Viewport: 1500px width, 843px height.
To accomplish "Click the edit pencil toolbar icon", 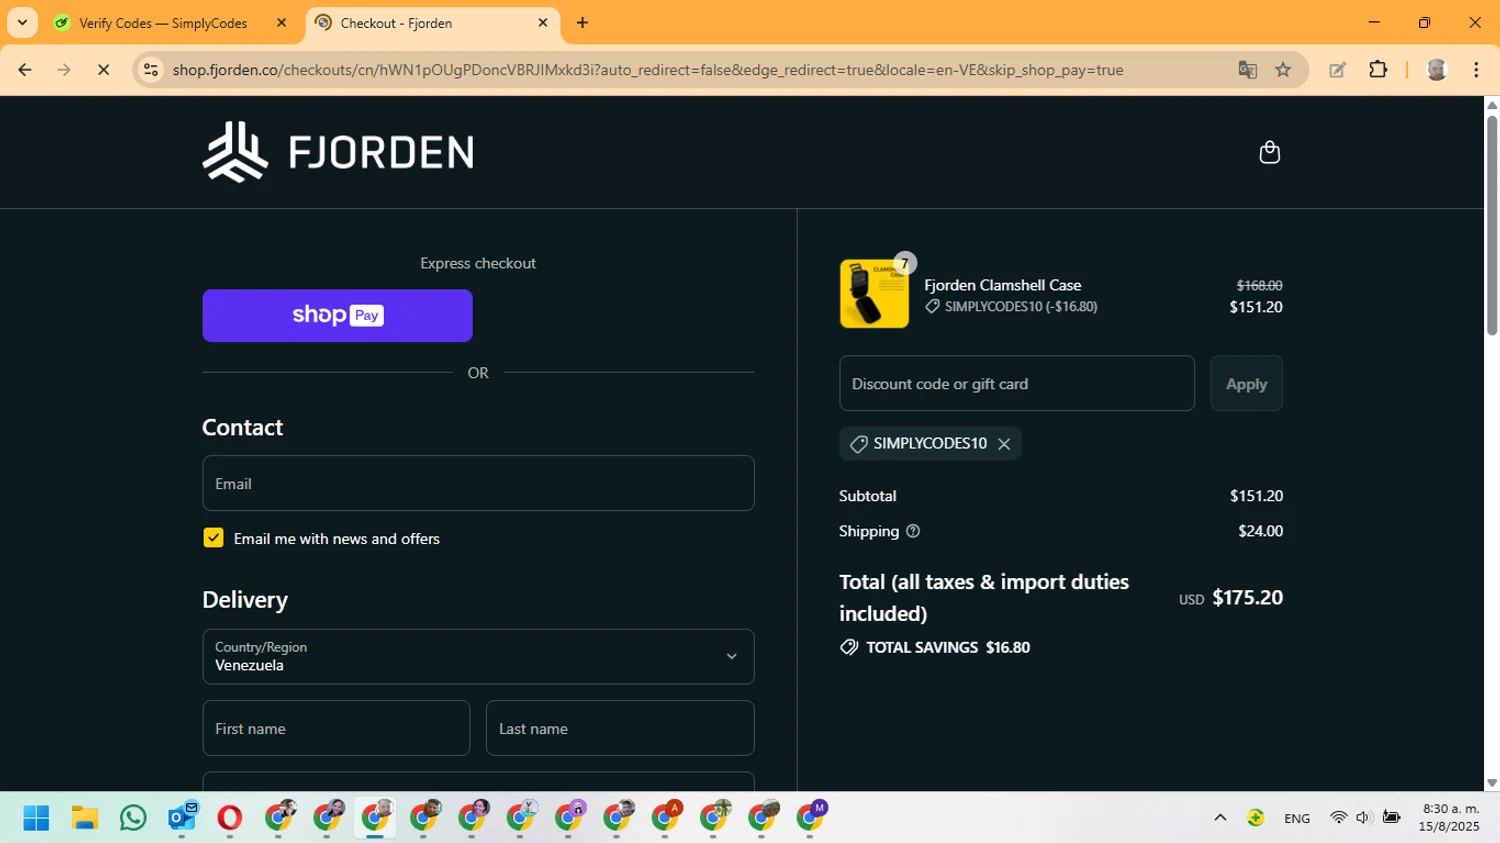I will click(1337, 70).
